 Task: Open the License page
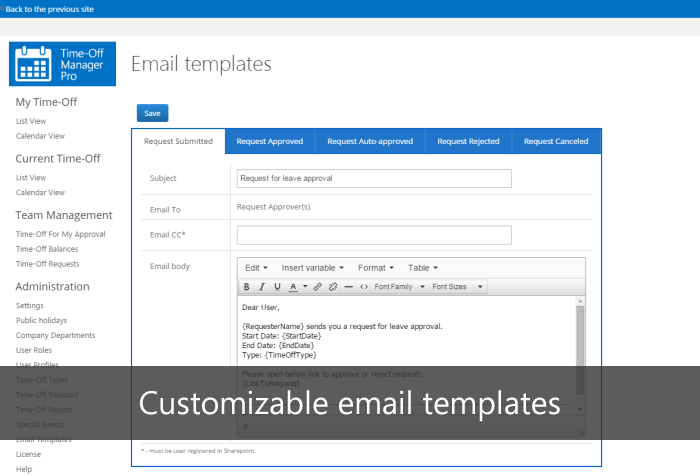pyautogui.click(x=28, y=454)
